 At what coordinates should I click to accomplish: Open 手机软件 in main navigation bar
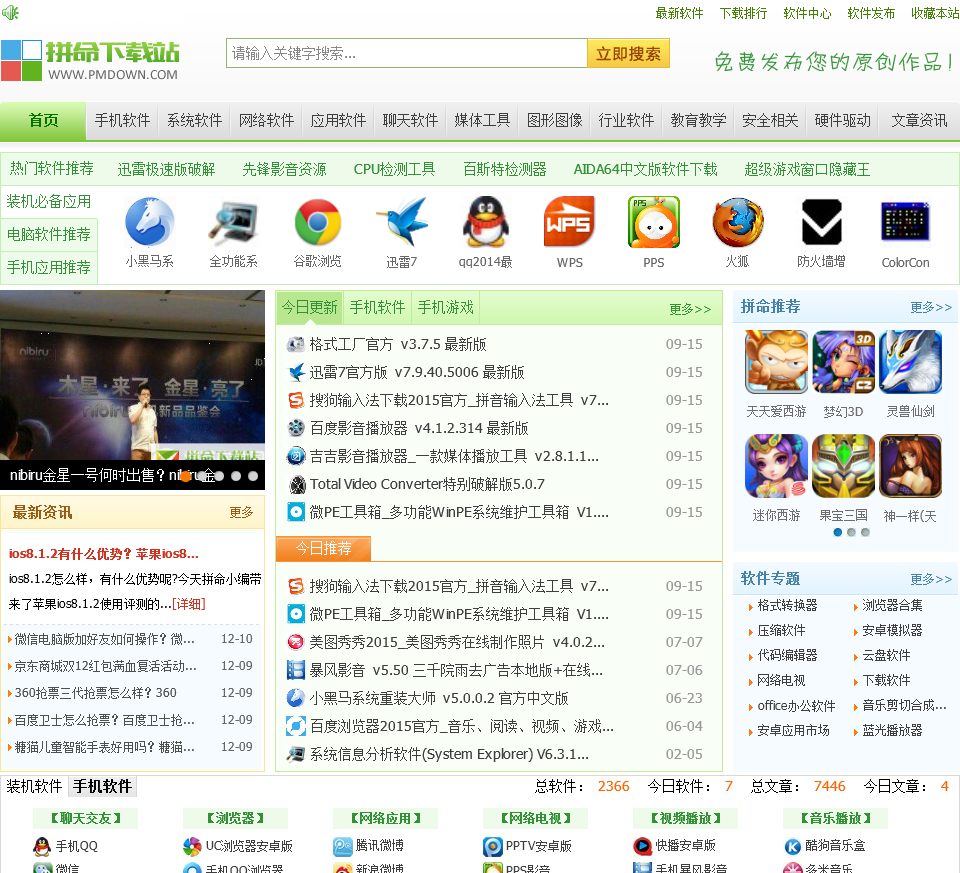pyautogui.click(x=122, y=120)
